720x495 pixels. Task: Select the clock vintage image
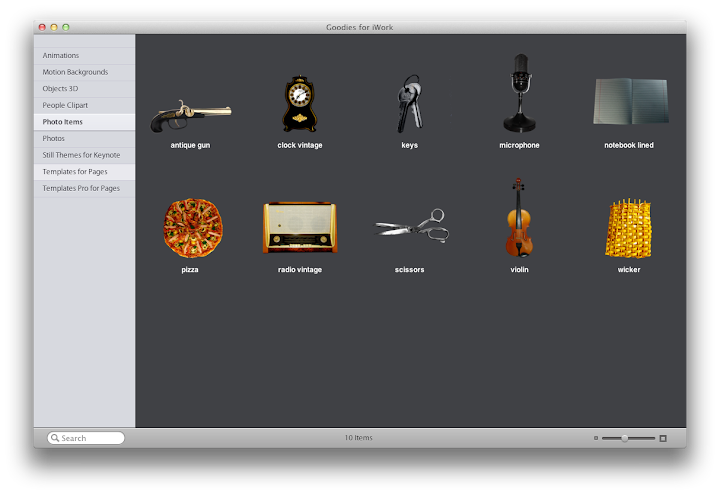(x=299, y=104)
